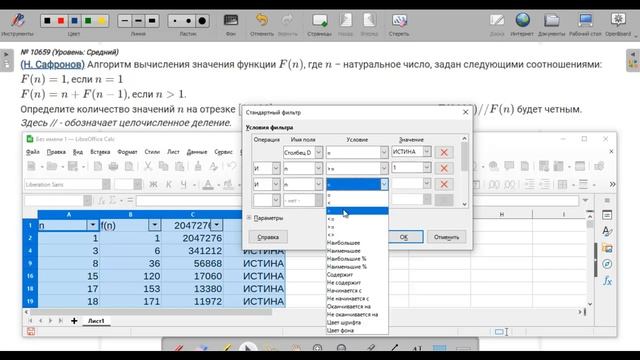Image resolution: width=640 pixels, height=360 pixels.
Task: Switch to the Интернет globe mode
Action: pyautogui.click(x=522, y=20)
